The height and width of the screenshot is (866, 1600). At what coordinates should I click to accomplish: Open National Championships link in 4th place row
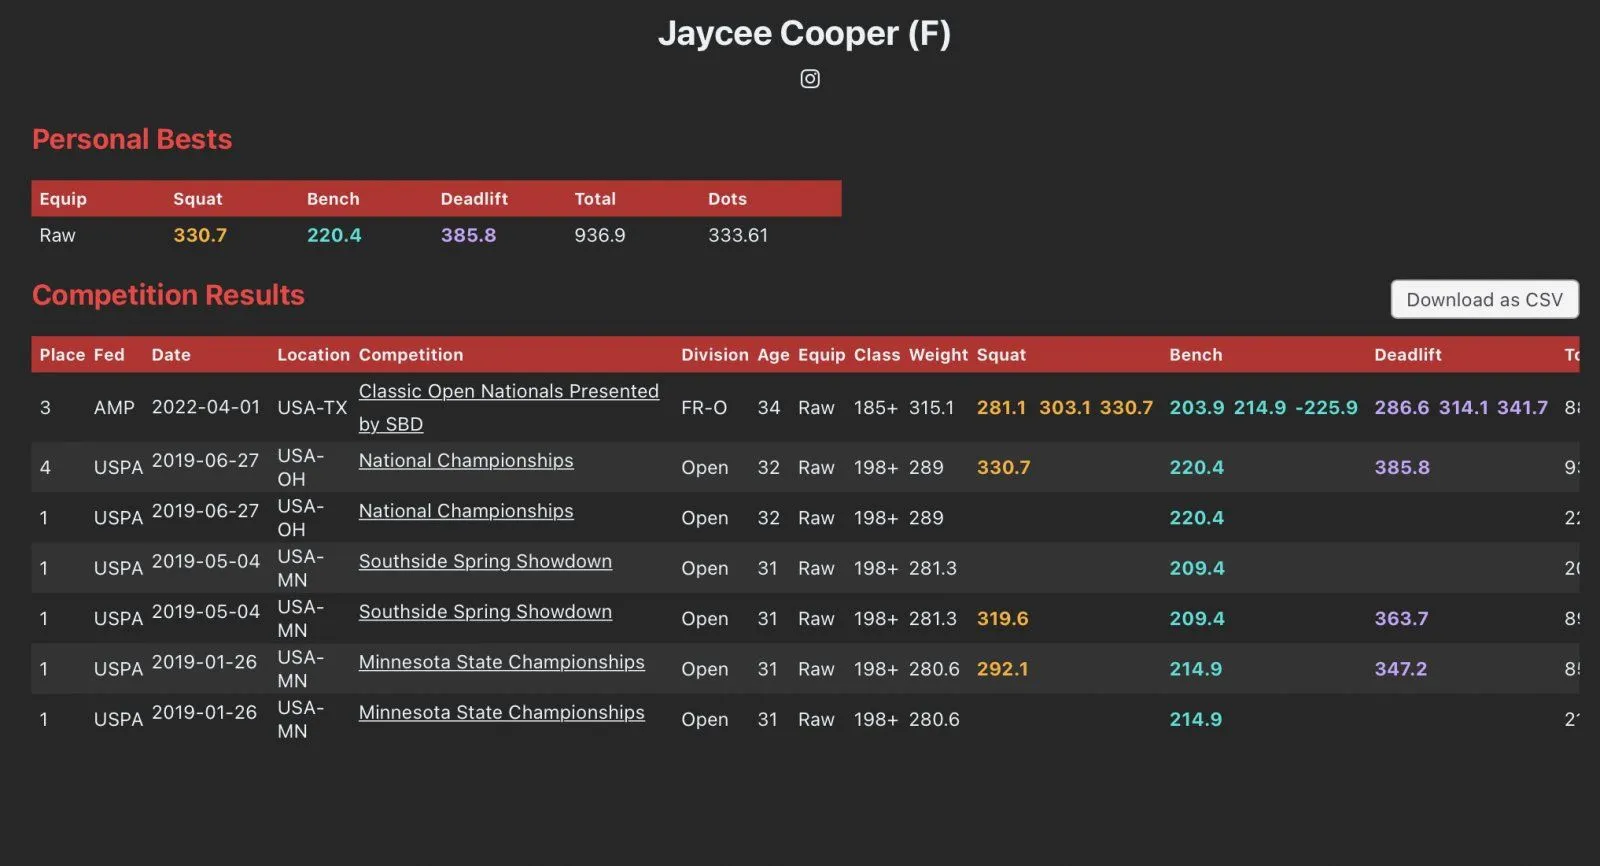[466, 461]
